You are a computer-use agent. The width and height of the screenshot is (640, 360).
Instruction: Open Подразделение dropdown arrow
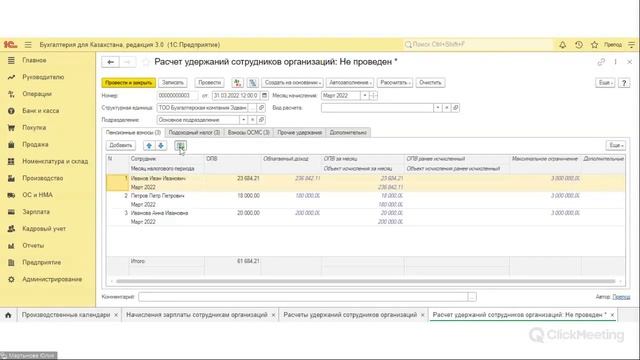click(243, 120)
